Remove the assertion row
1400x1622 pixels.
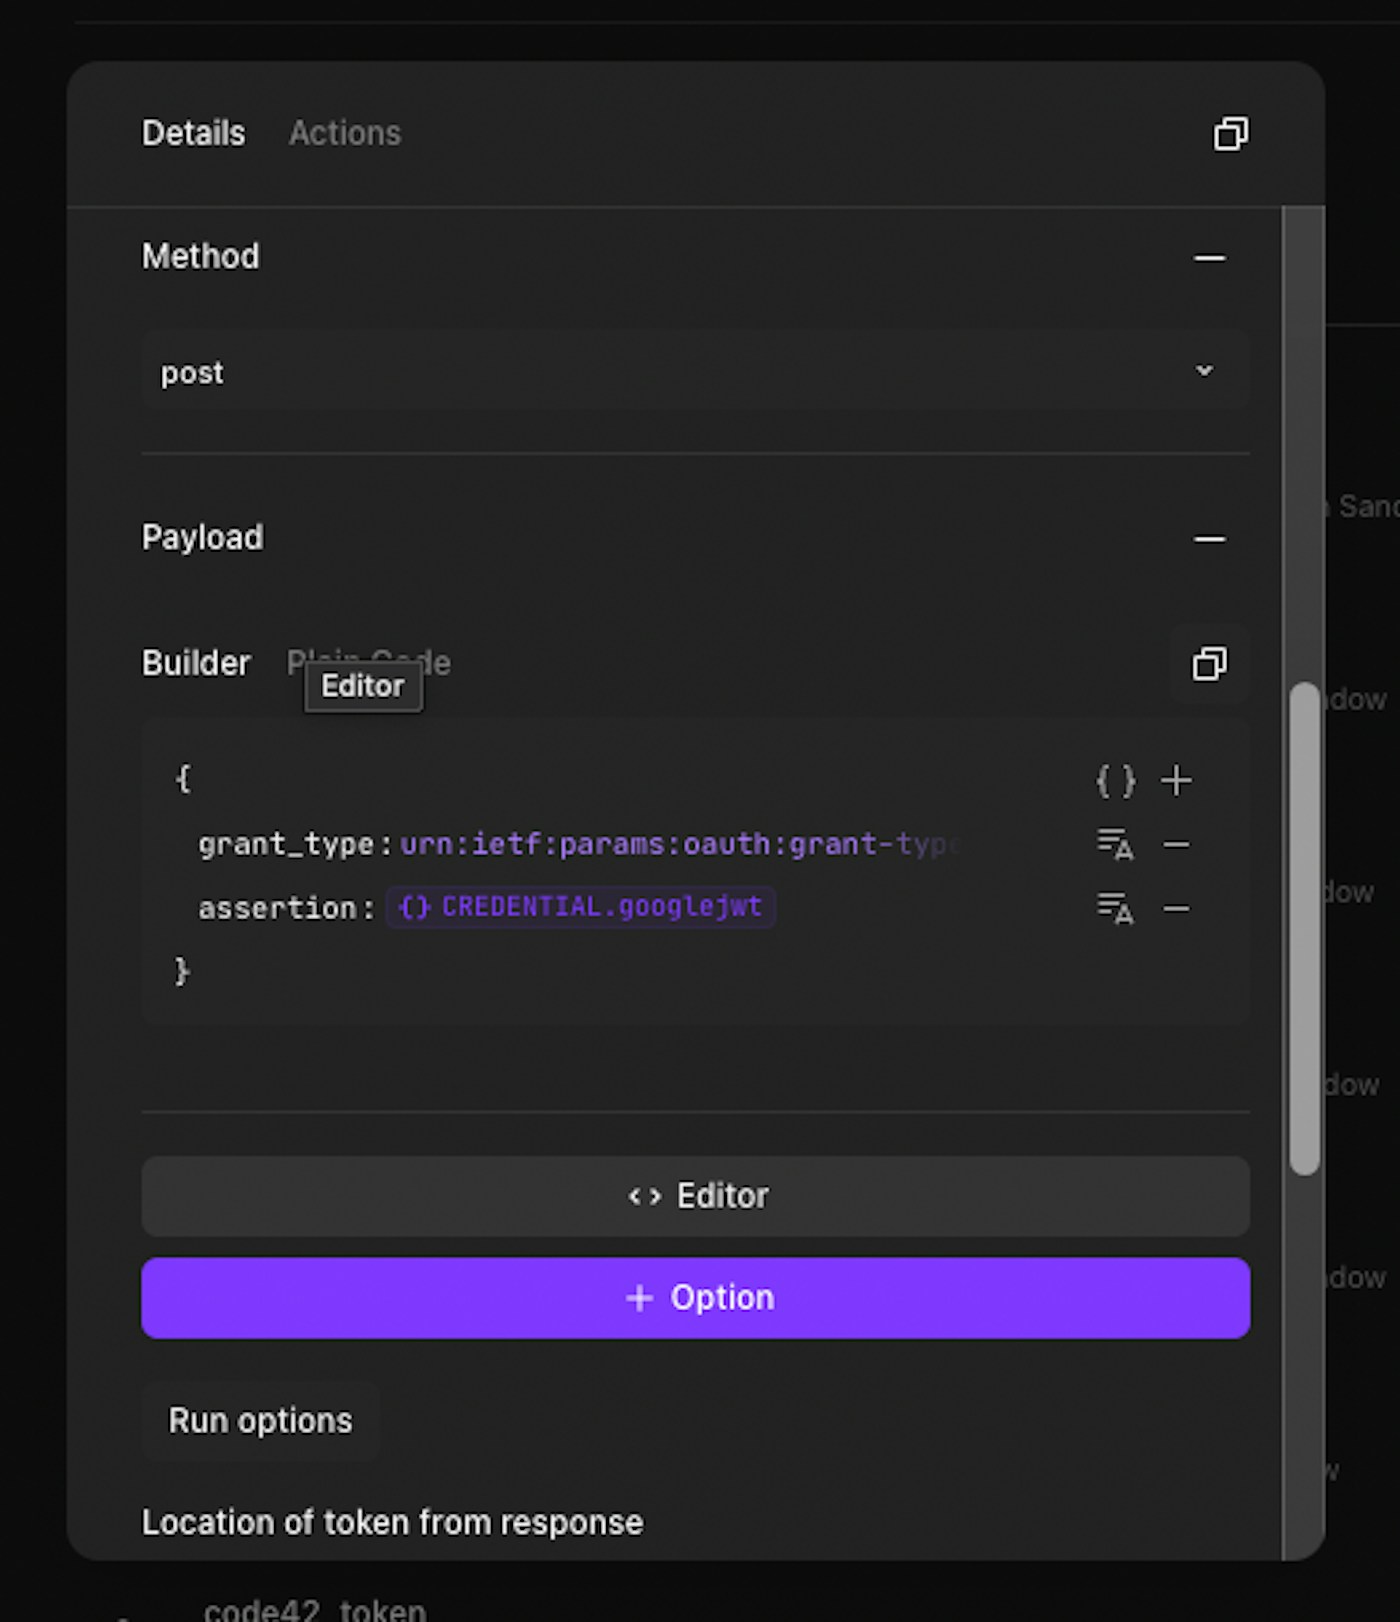pos(1176,909)
